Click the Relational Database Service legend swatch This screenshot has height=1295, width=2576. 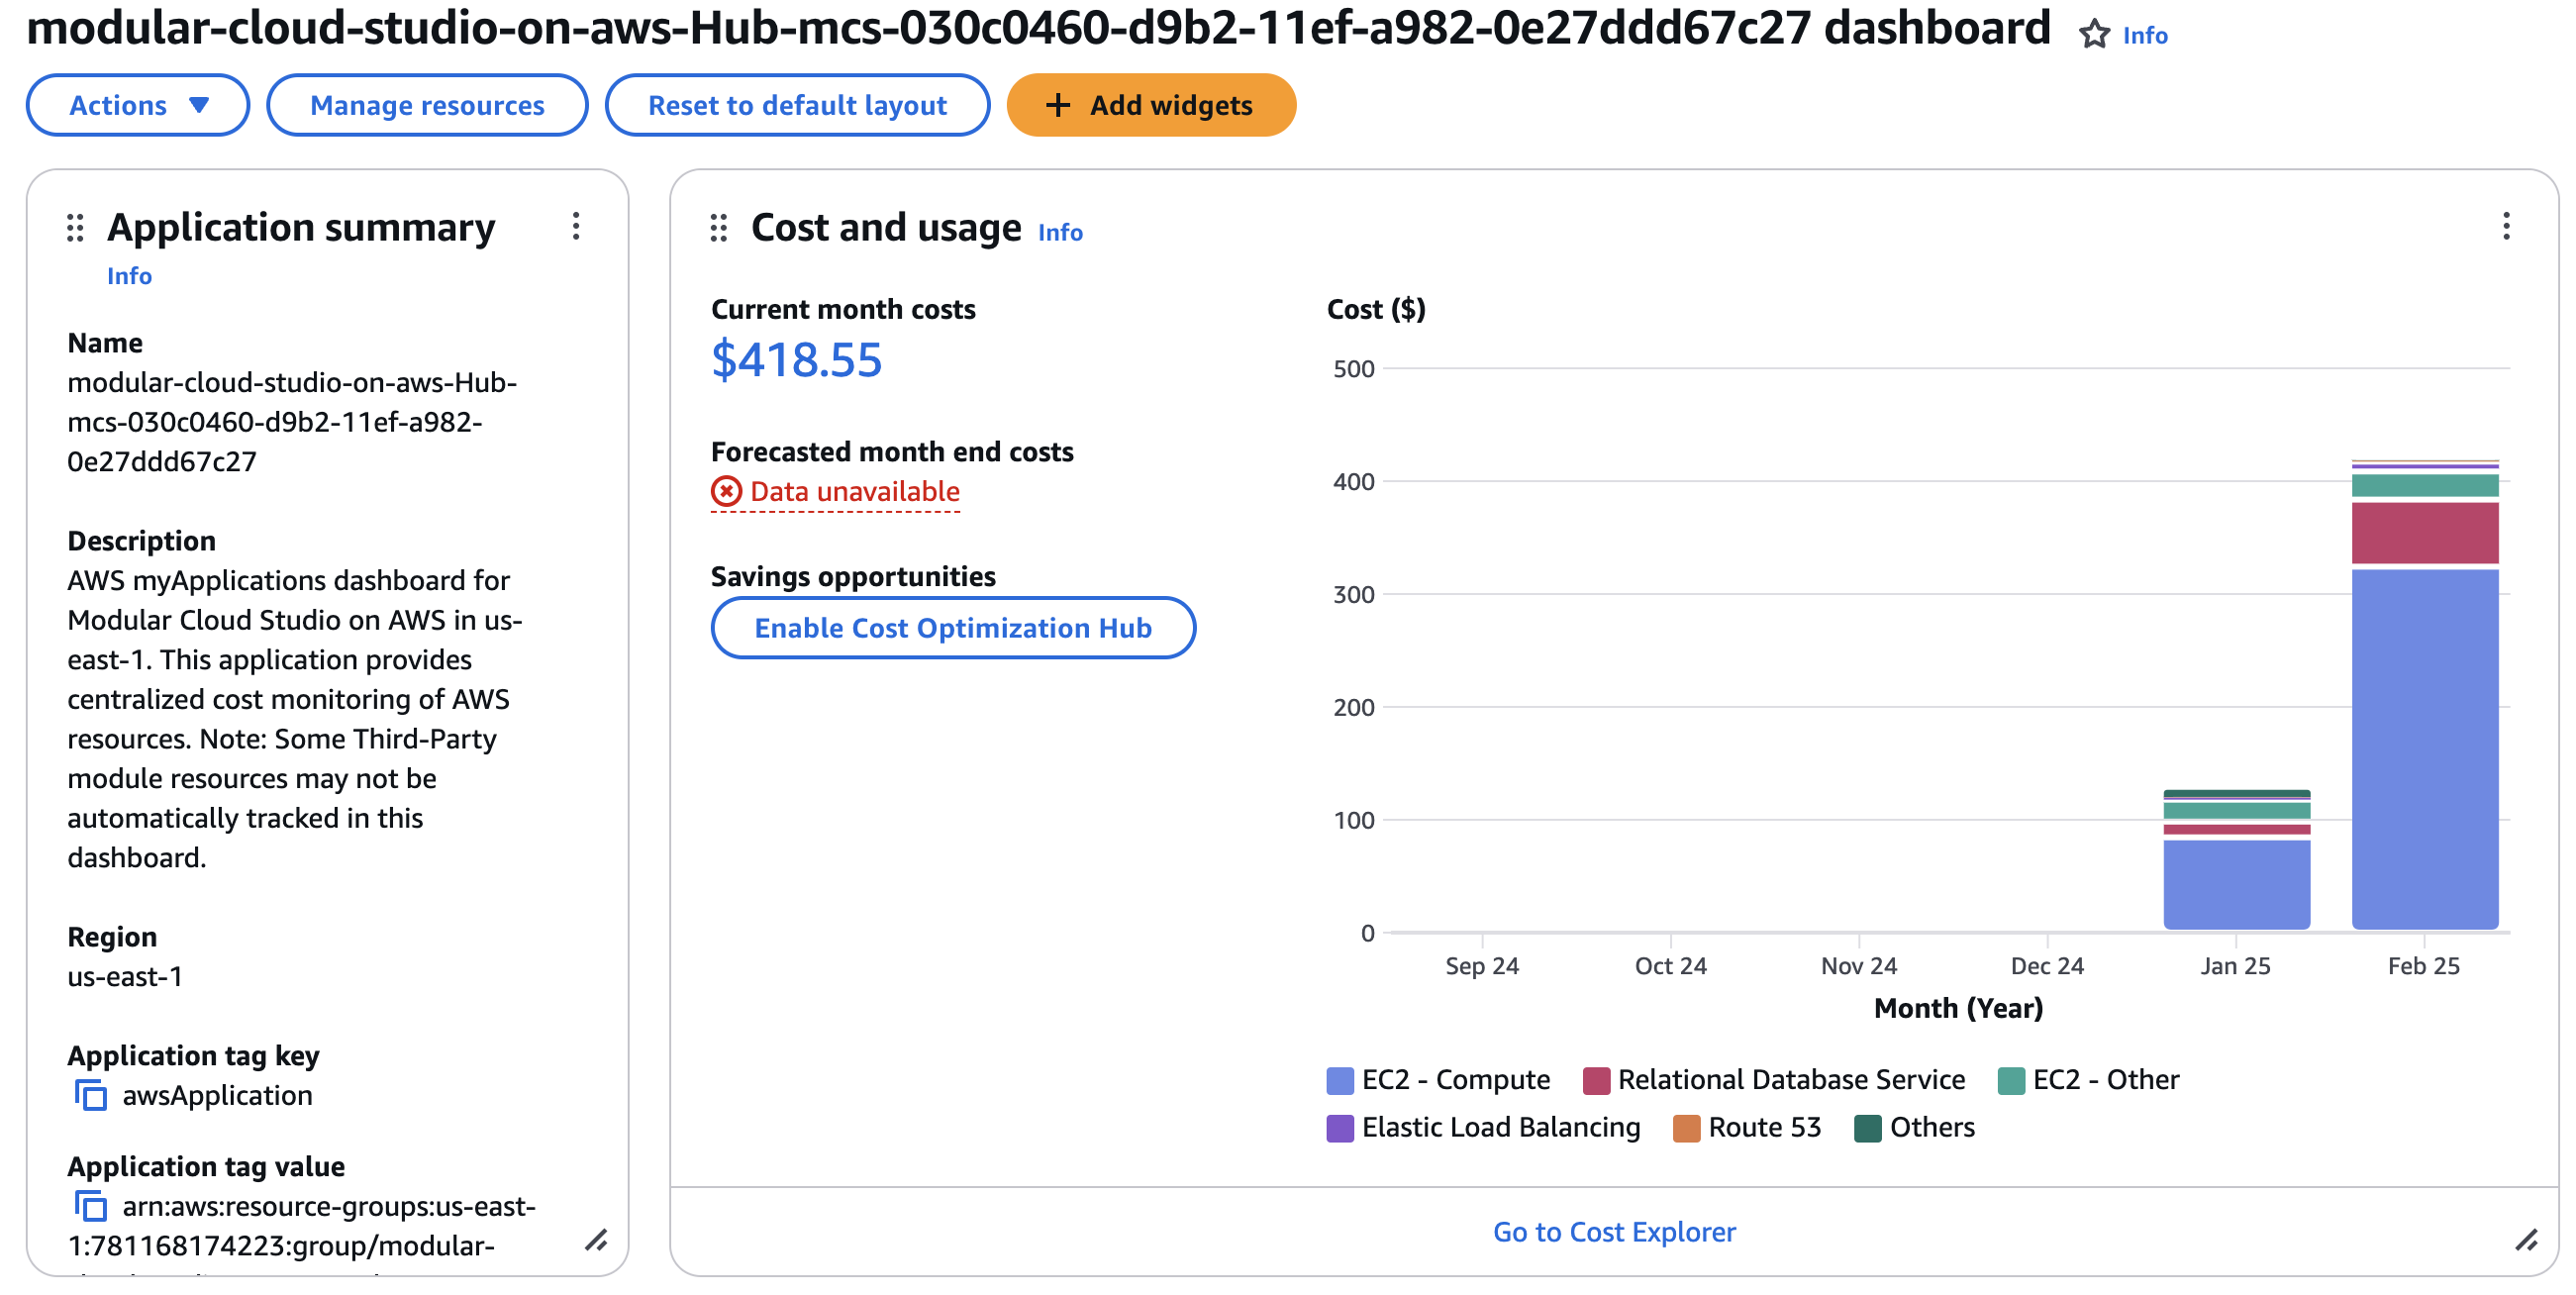click(1596, 1081)
